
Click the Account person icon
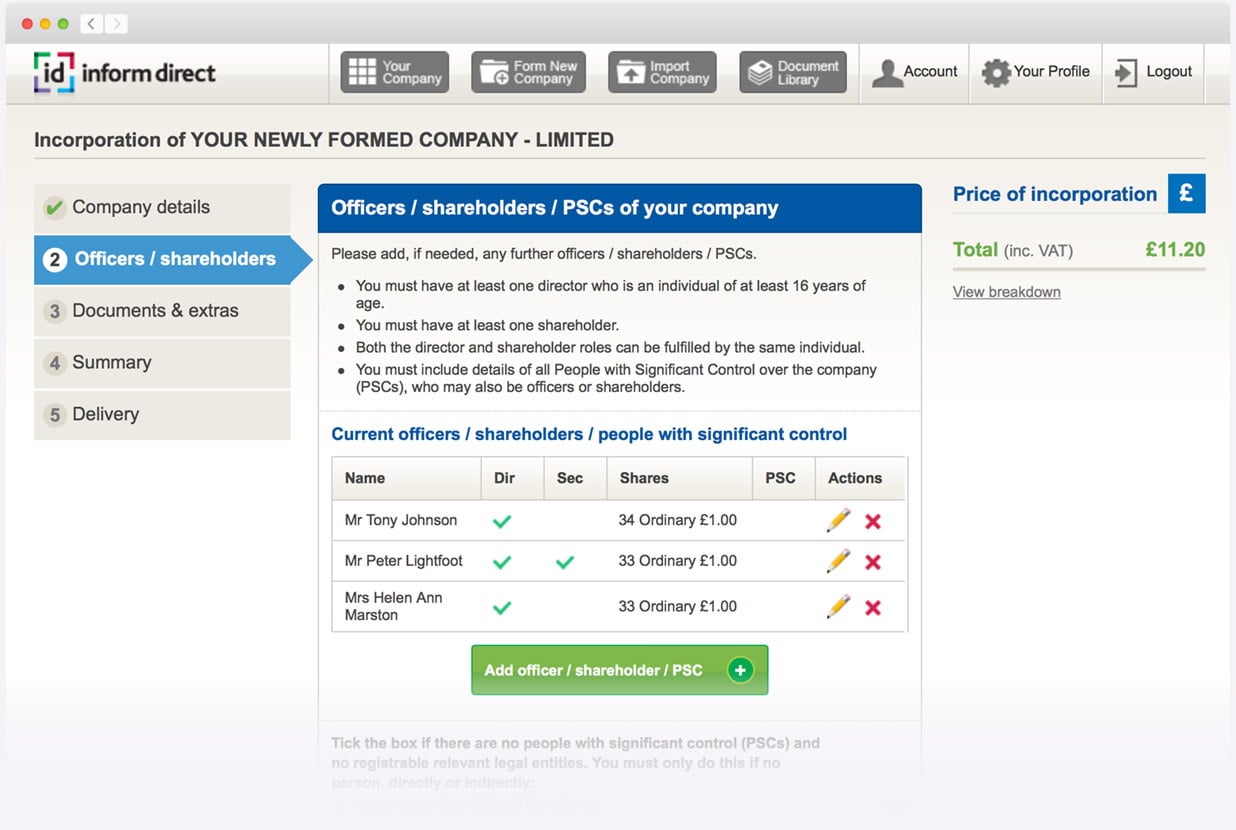pyautogui.click(x=888, y=71)
